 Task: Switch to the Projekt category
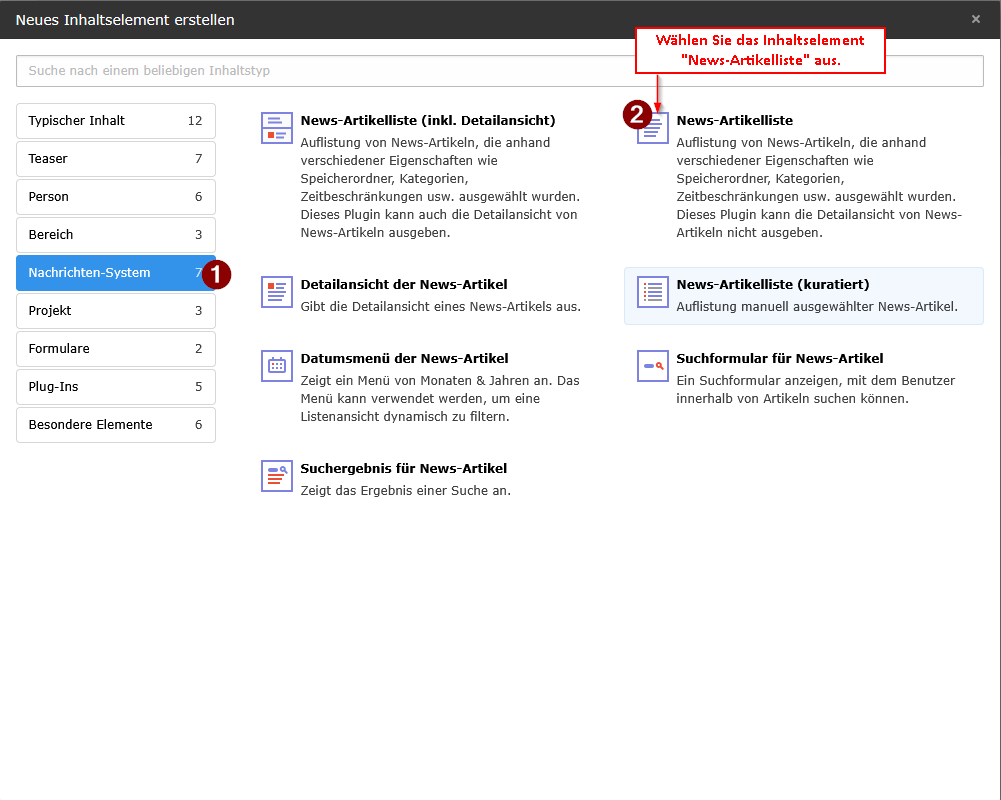click(110, 310)
